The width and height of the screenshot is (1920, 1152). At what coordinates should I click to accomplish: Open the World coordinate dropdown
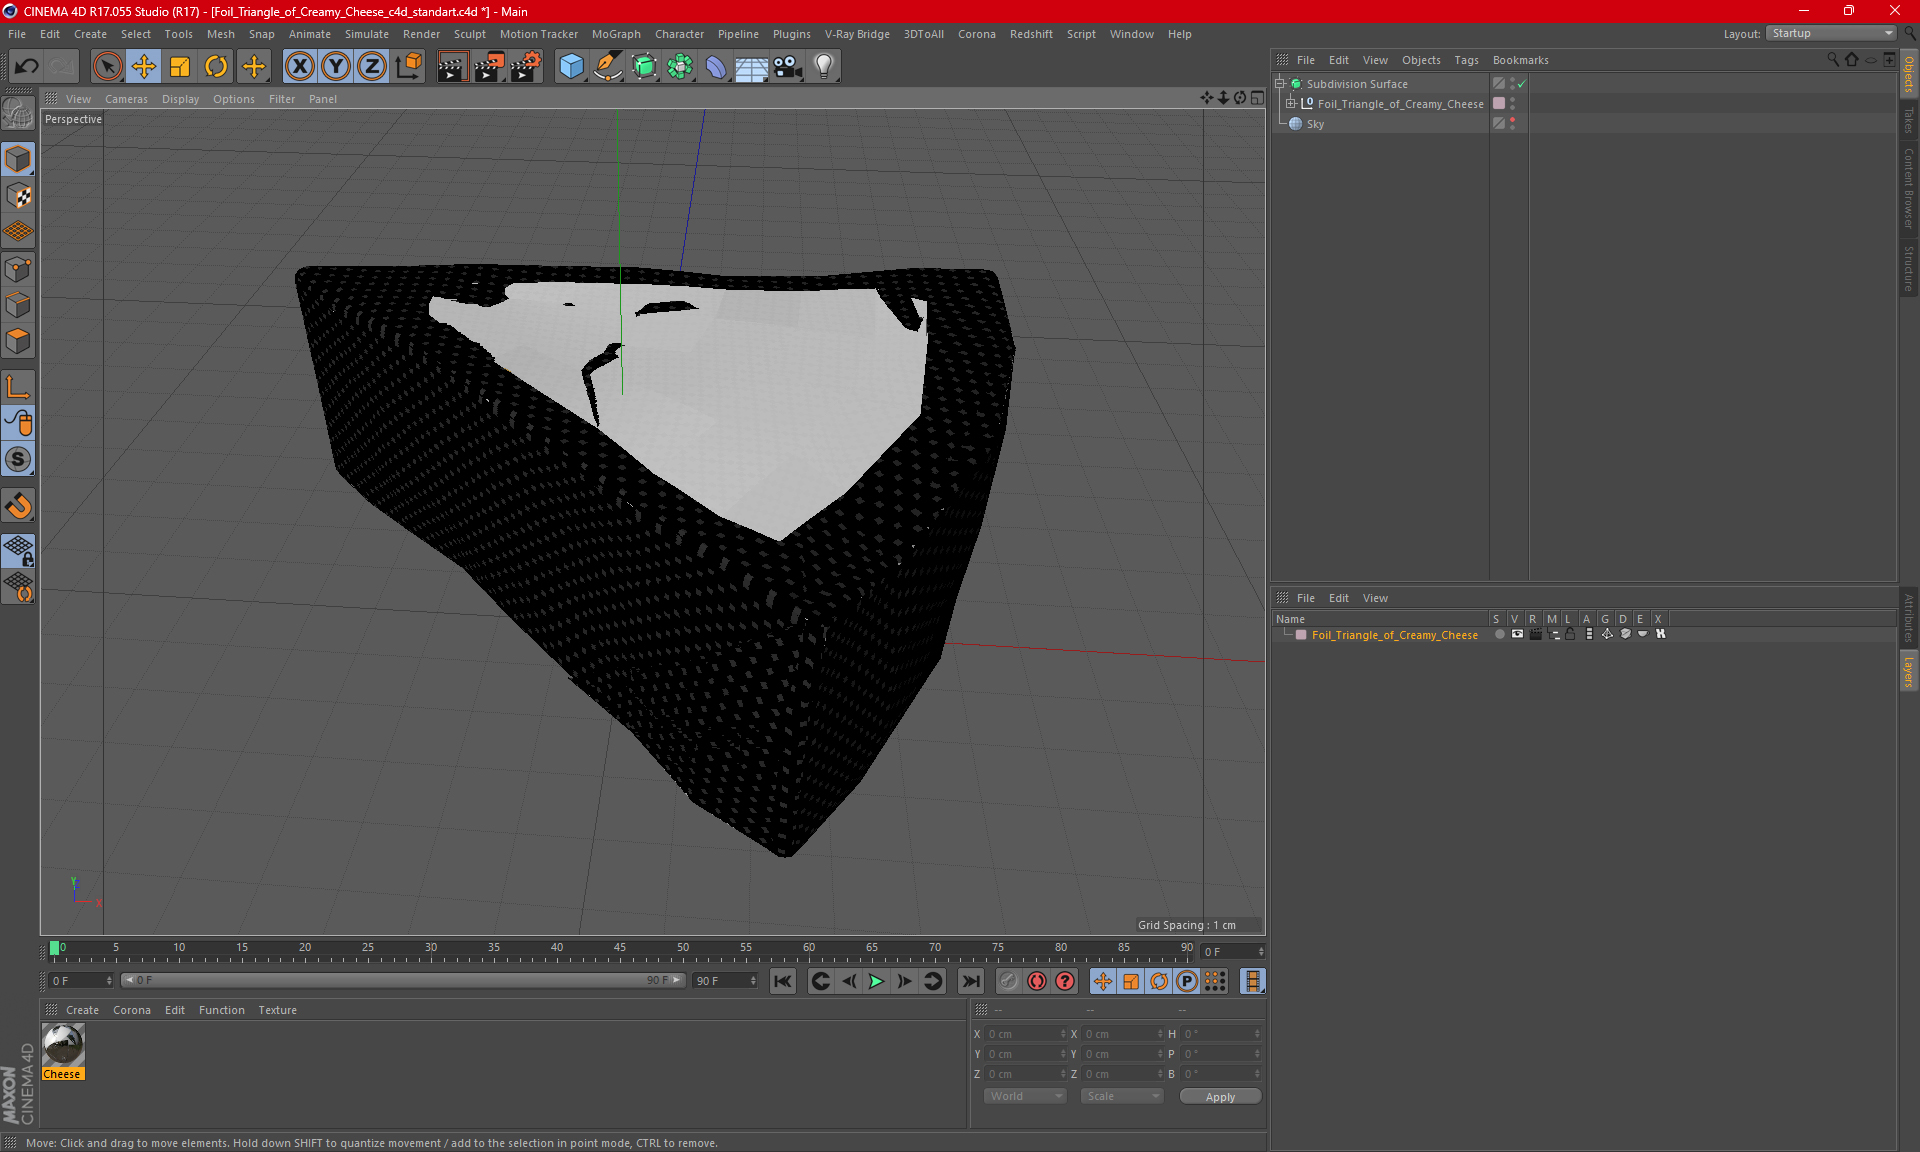click(x=1025, y=1096)
